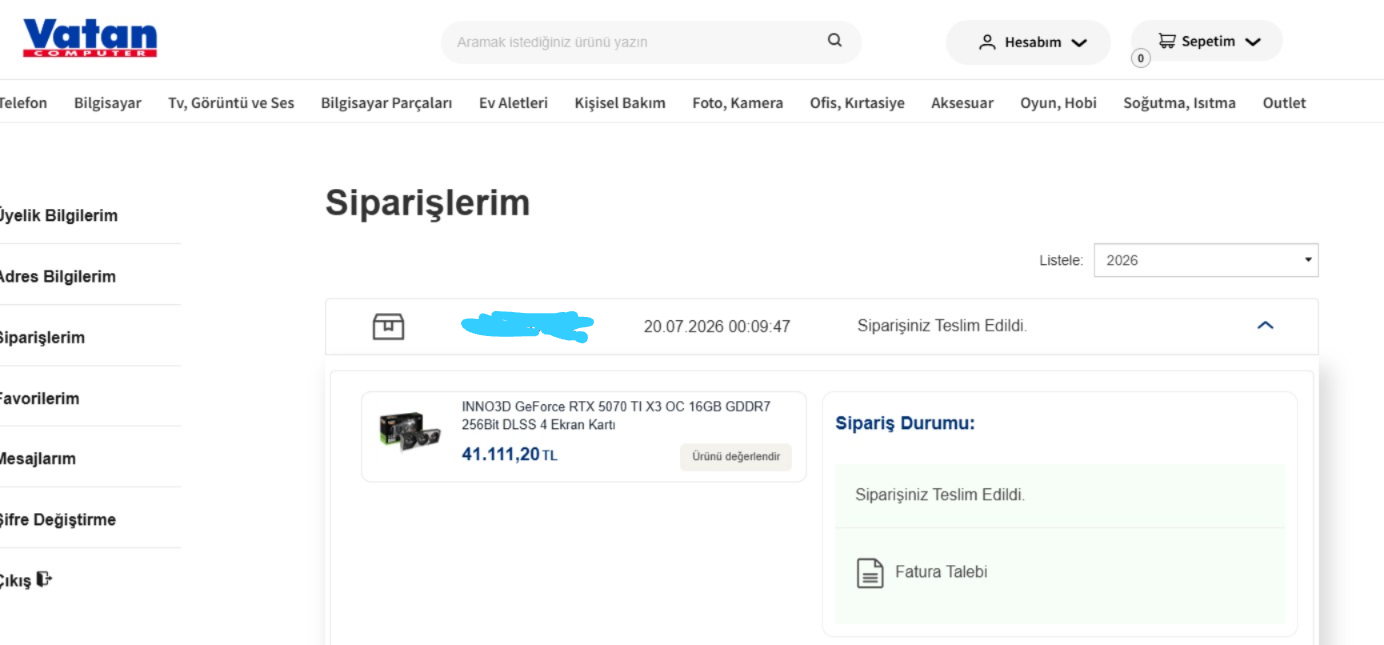Click the status text in the order header row

(x=942, y=326)
